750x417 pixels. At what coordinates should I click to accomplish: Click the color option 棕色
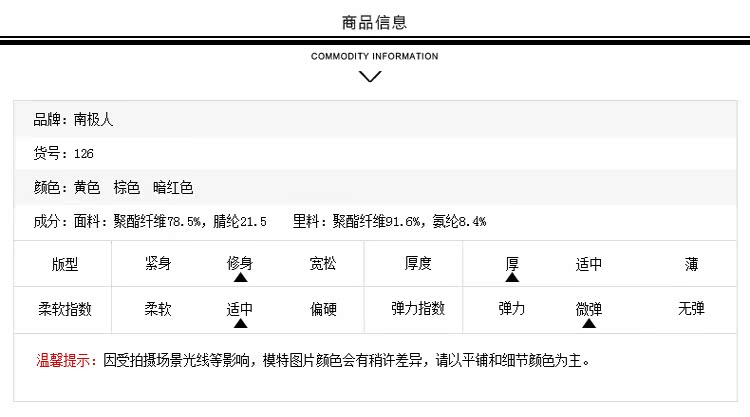point(127,187)
